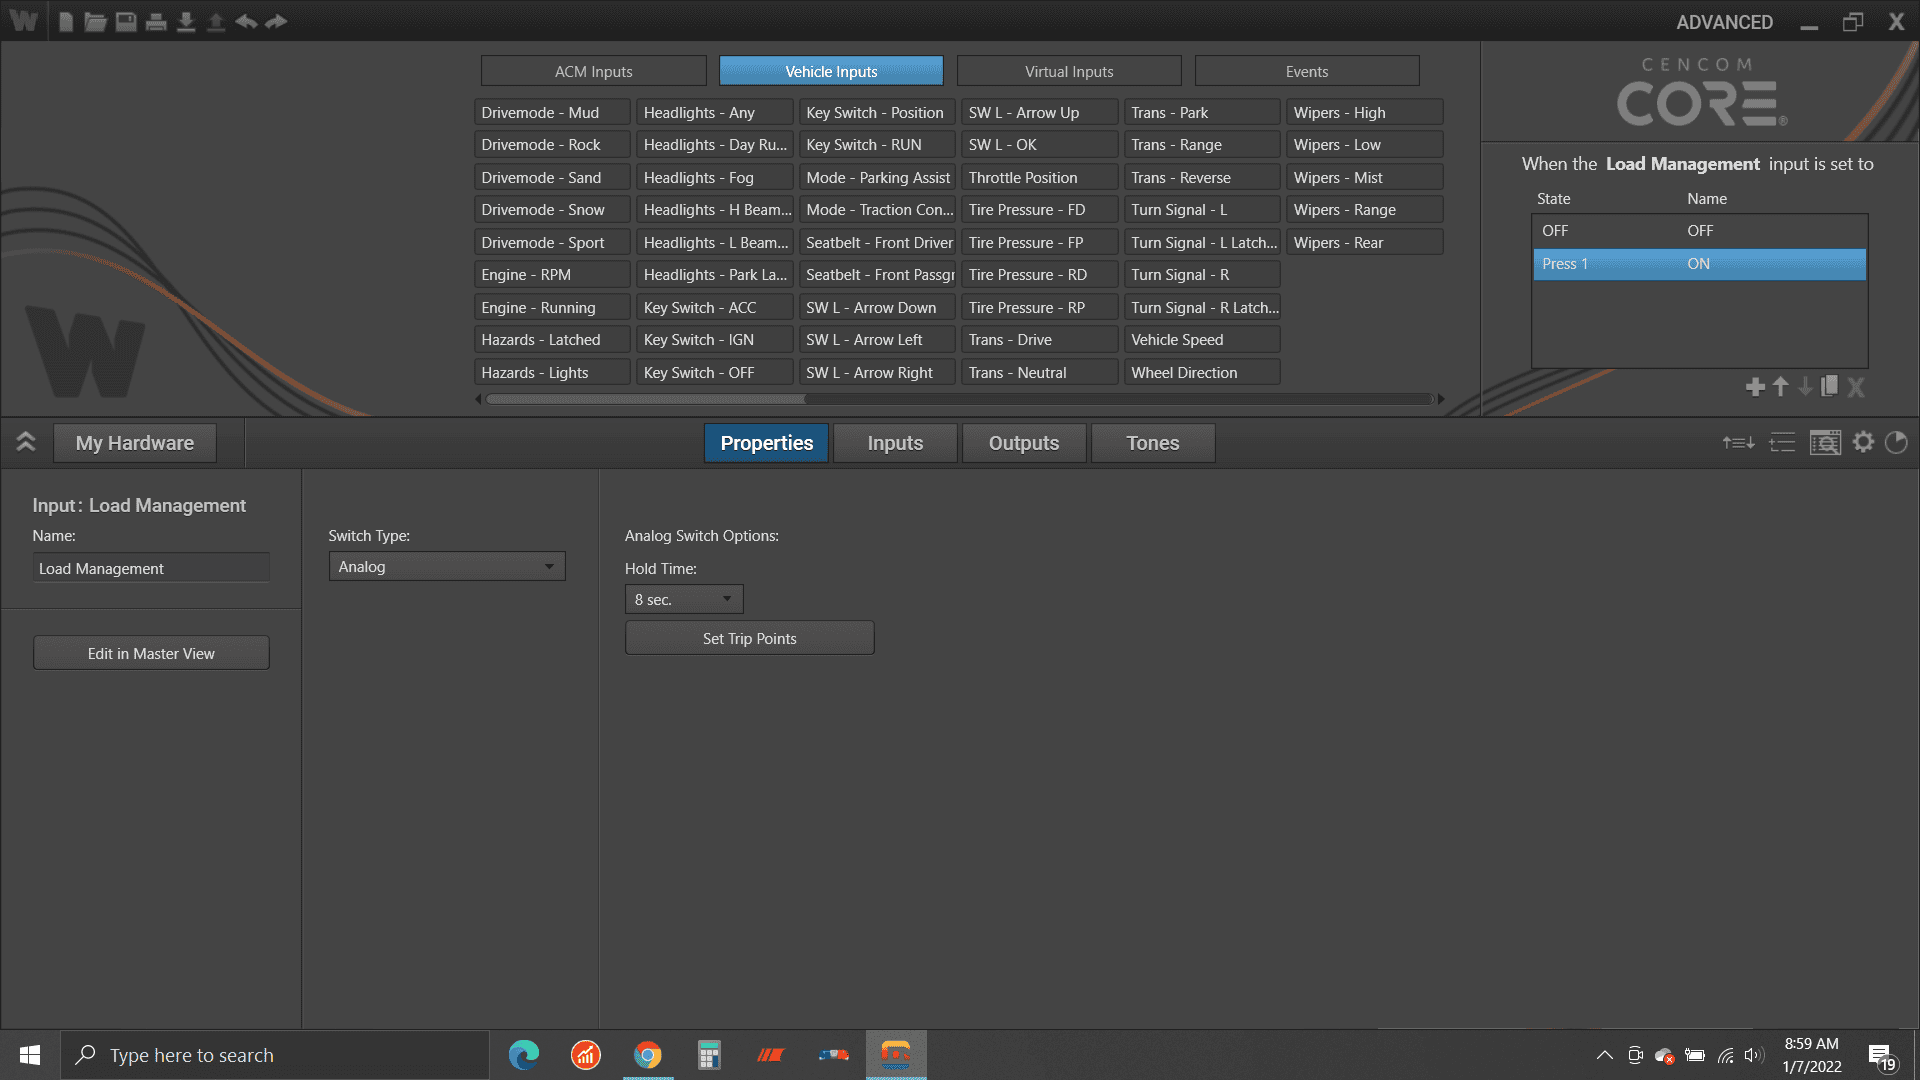
Task: Switch to the Virtual Inputs tab
Action: [x=1069, y=71]
